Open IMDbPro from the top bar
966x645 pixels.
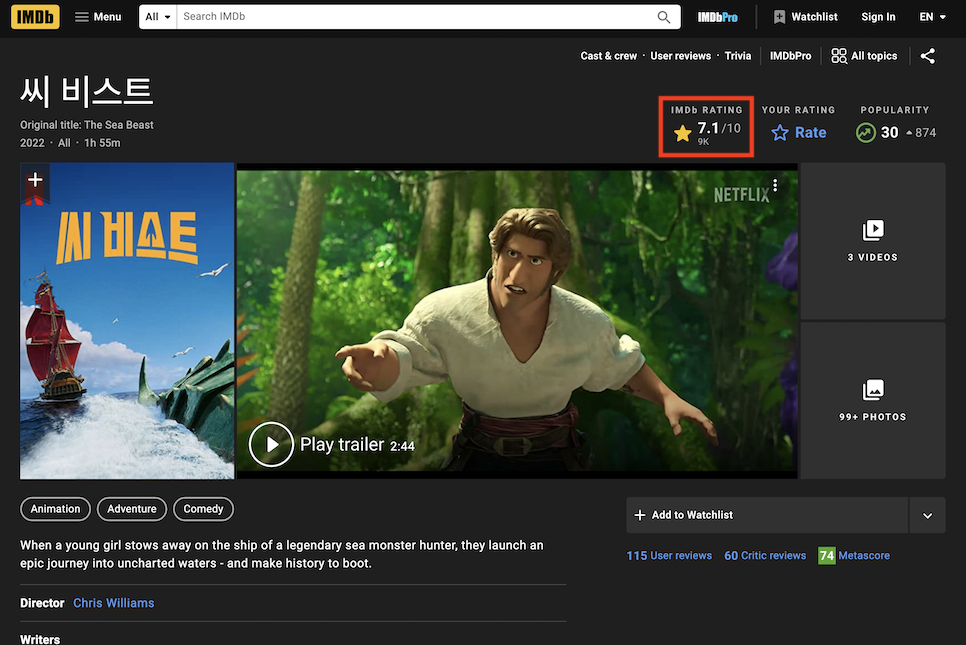click(x=717, y=17)
